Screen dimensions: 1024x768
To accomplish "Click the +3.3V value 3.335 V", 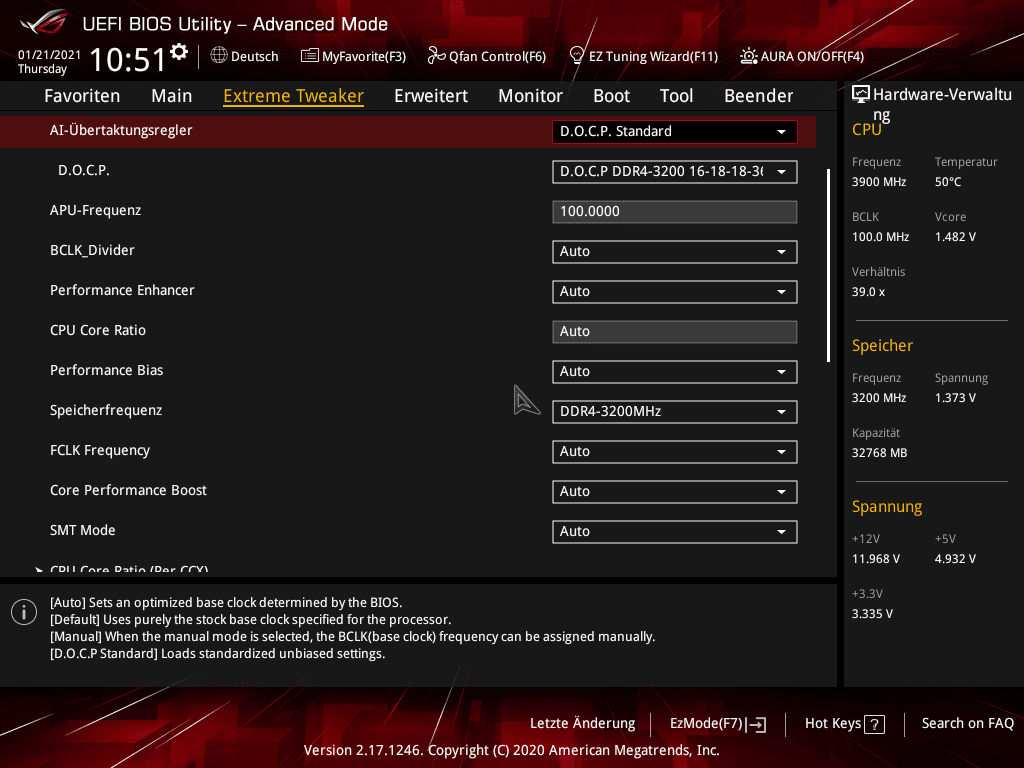I will tap(872, 614).
